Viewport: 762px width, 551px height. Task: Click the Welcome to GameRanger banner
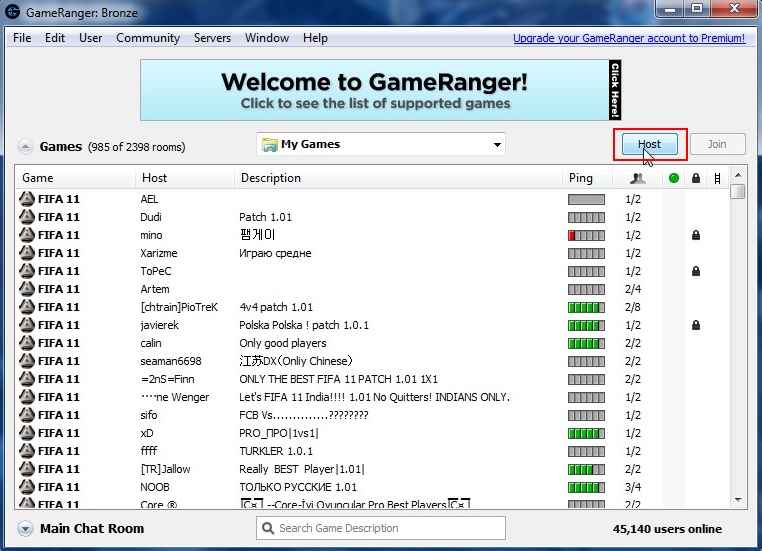click(x=381, y=90)
